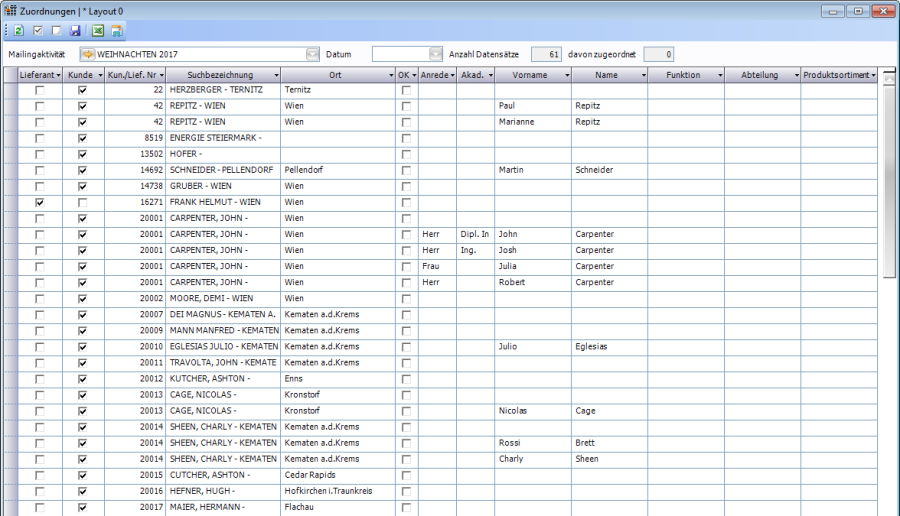
Task: Click the orange arrow icon beside WEIHNACHTEN 2017
Action: (x=87, y=54)
